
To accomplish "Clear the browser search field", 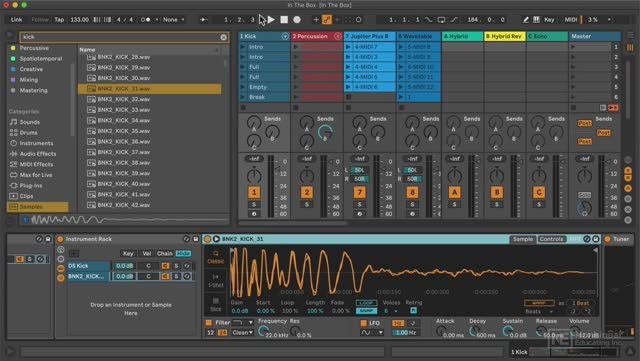I will click(223, 37).
